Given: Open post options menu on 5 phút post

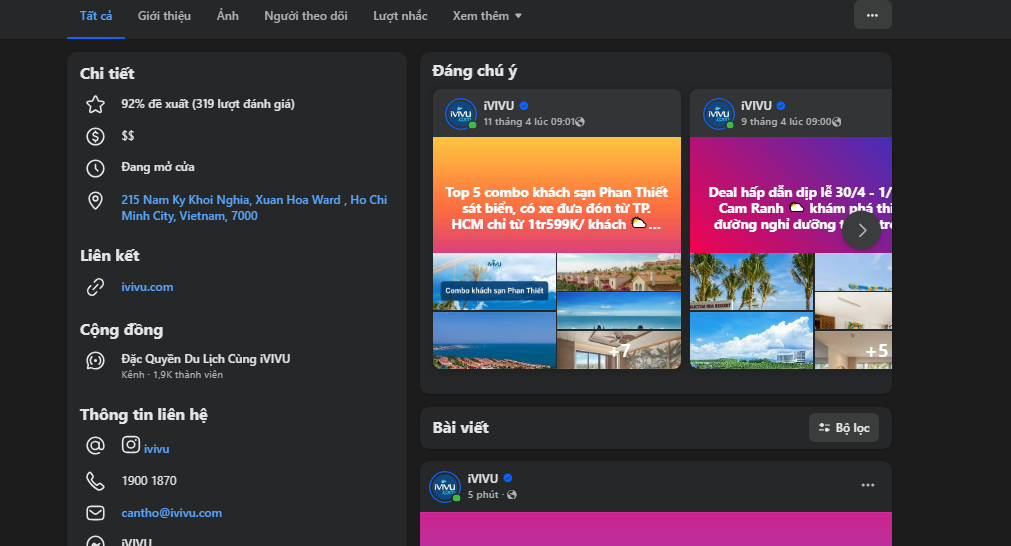Looking at the screenshot, I should [x=867, y=486].
